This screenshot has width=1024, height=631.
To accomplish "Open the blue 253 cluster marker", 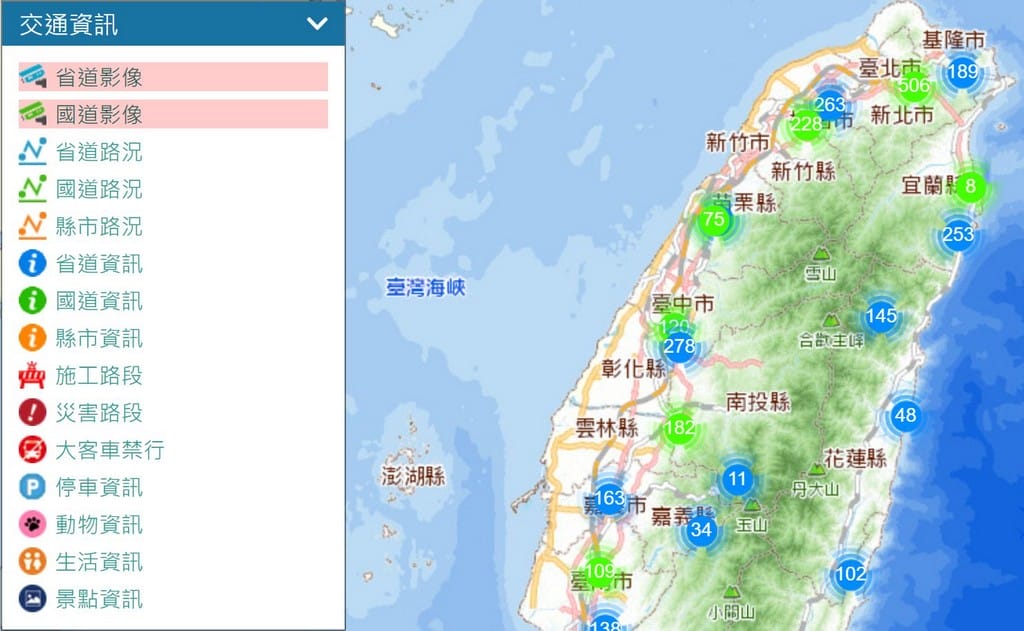I will point(958,235).
